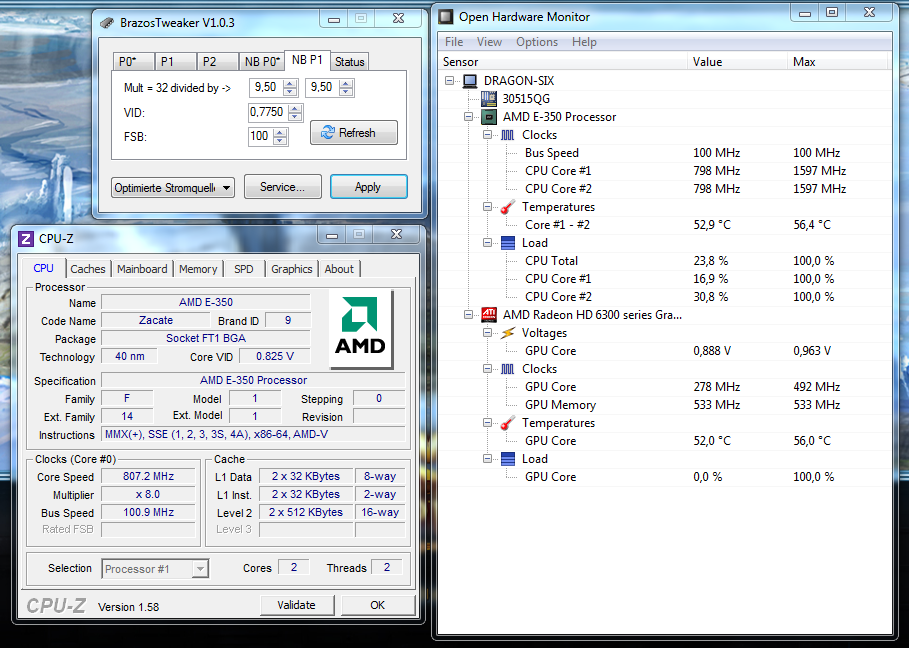The image size is (909, 648).
Task: Collapse the CPU Clocks group
Action: (488, 135)
